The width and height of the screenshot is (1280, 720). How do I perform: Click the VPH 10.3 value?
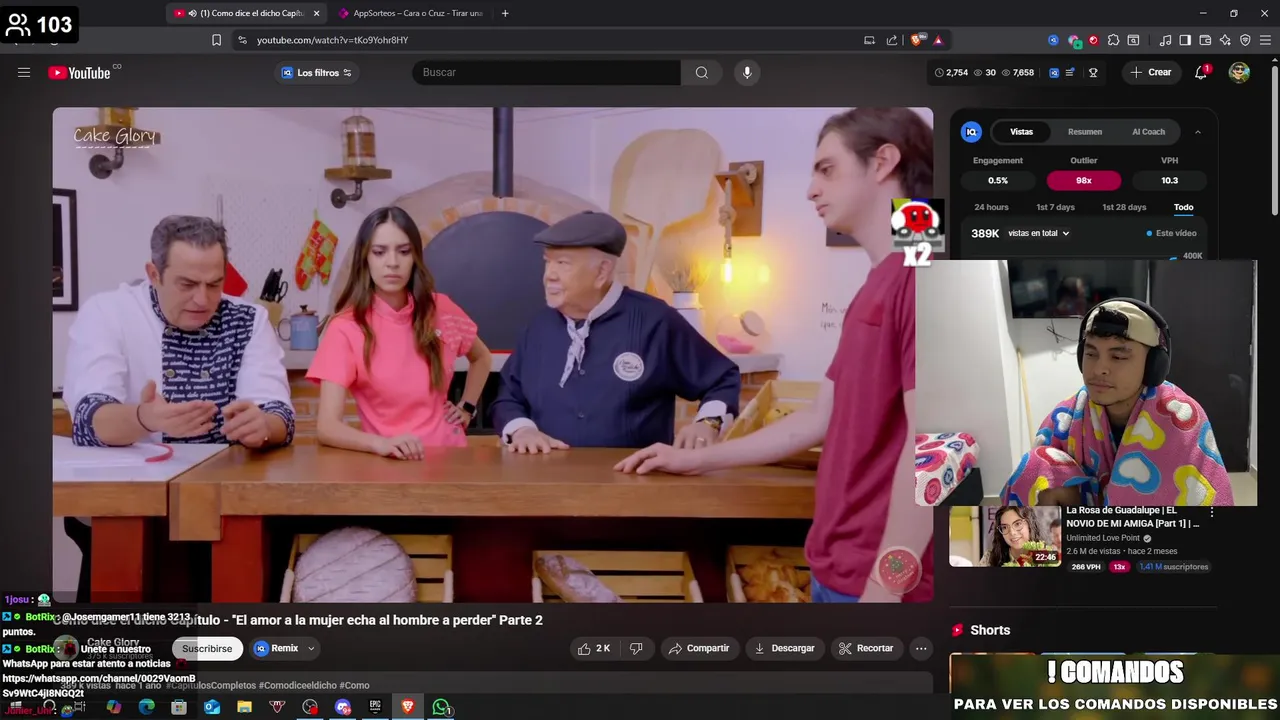point(1169,181)
